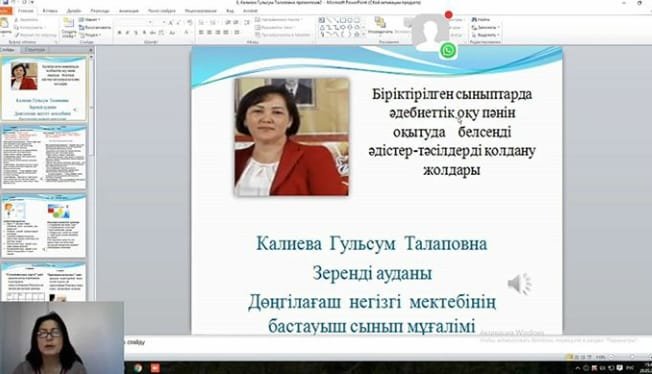Open the Insert ribbon tab
This screenshot has width=652, height=374.
50,10
